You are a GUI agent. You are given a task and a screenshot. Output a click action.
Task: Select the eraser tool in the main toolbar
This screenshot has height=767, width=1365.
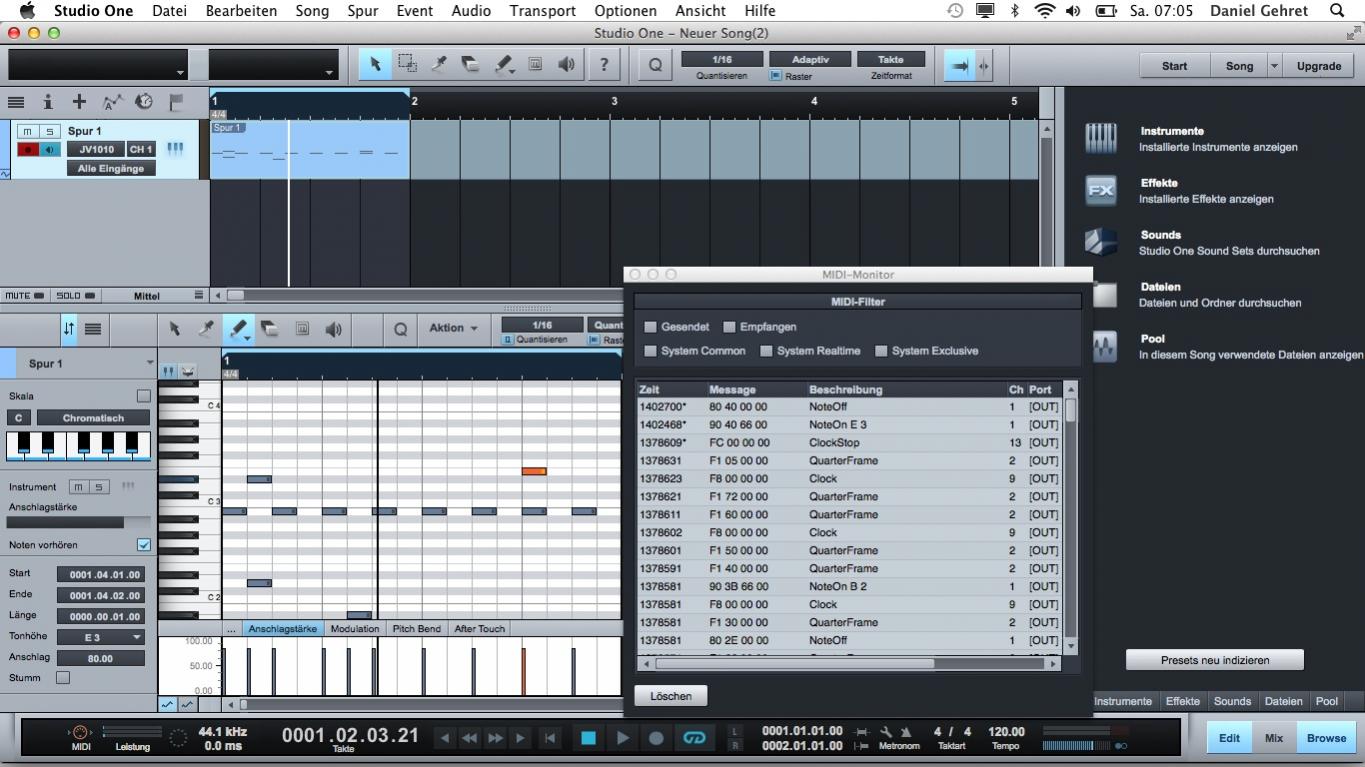470,64
